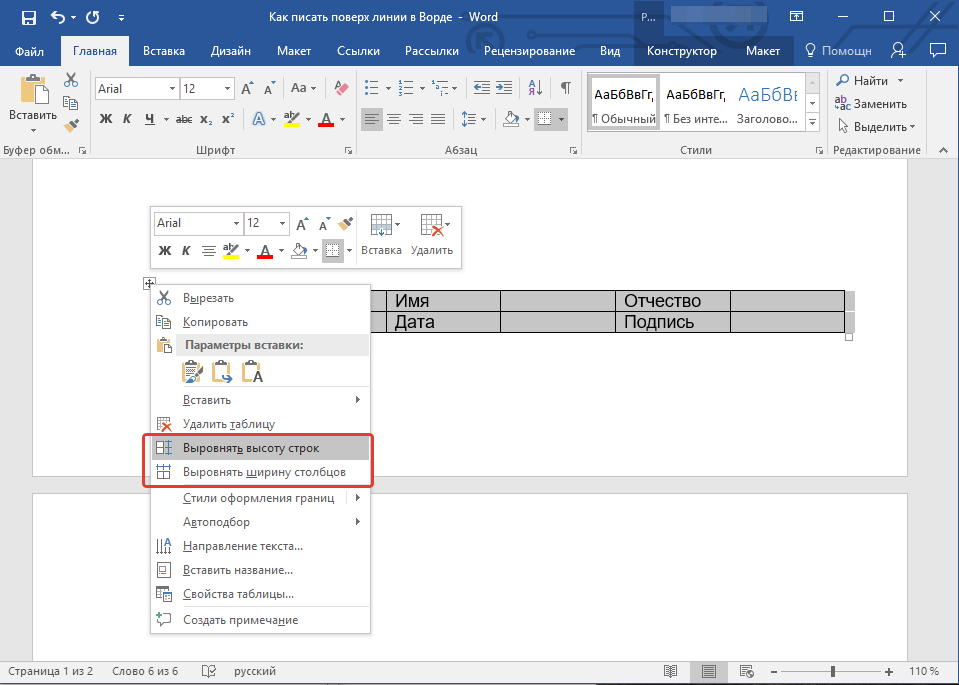The height and width of the screenshot is (685, 959).
Task: Open the Arial font dropdown in mini toolbar
Action: pyautogui.click(x=236, y=223)
